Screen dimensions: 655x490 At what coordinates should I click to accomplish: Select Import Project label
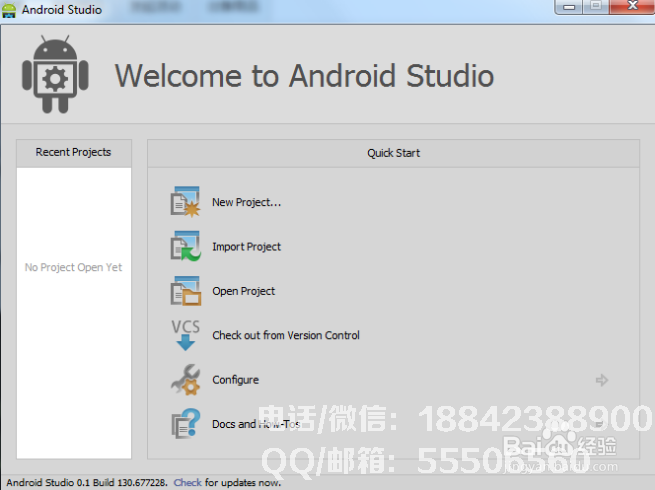(246, 247)
